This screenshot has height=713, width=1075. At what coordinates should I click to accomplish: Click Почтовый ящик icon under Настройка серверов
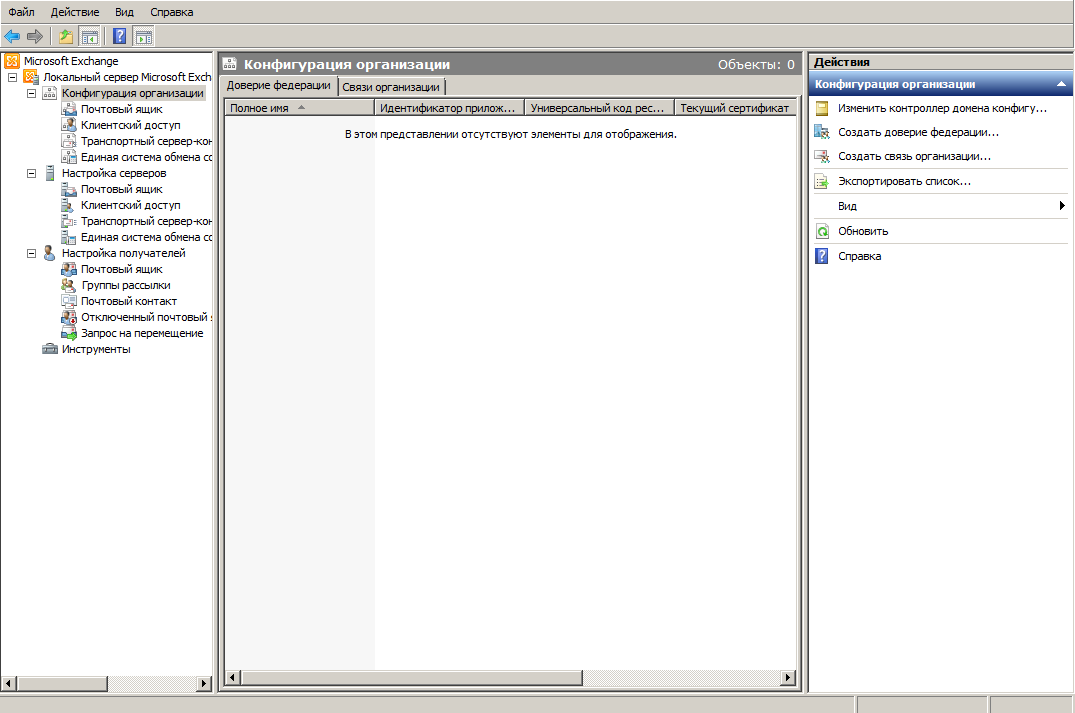[69, 189]
